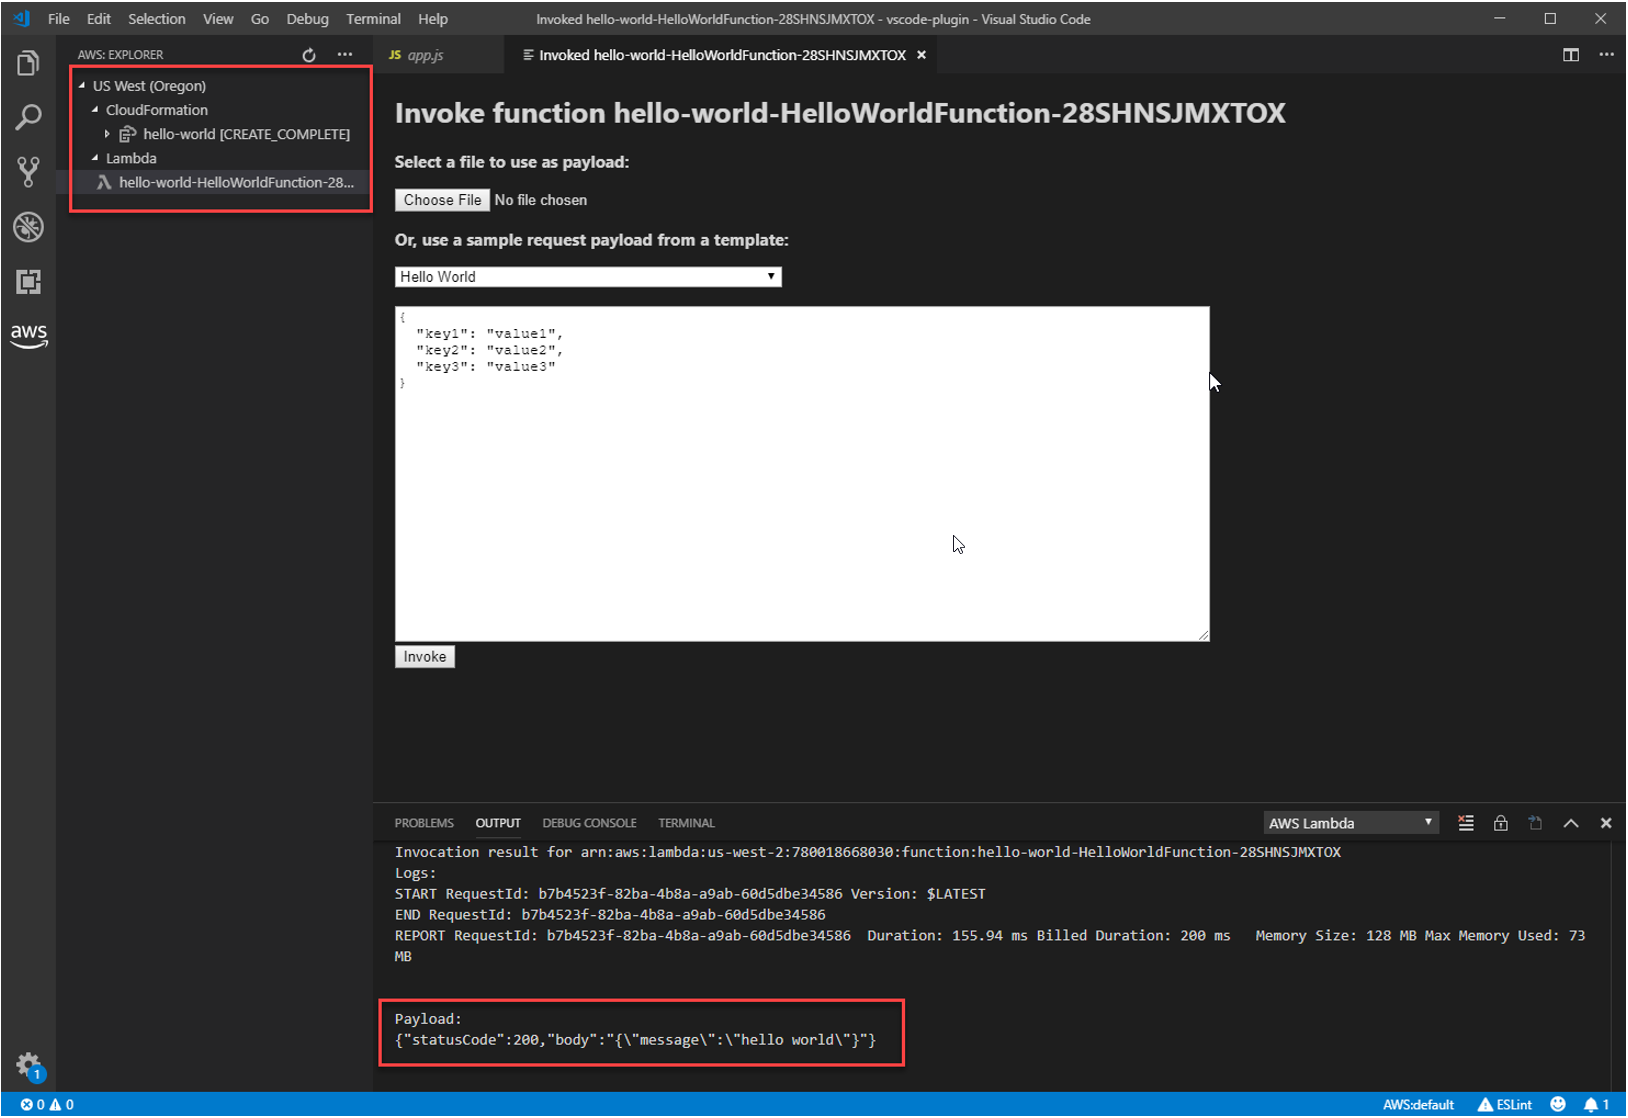The width and height of the screenshot is (1628, 1118).
Task: Open errors and warnings count in status bar
Action: pyautogui.click(x=47, y=1105)
